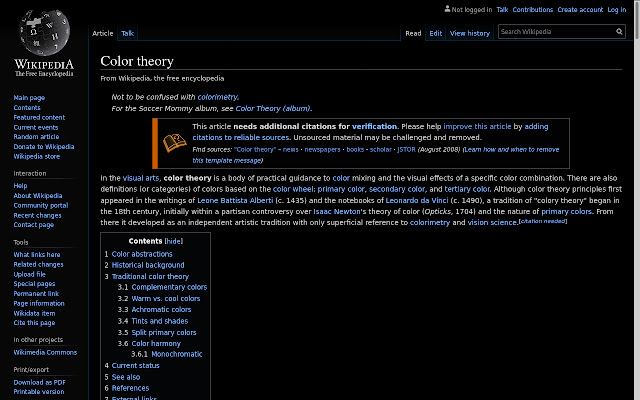Go to Main page in sidebar
This screenshot has width=640, height=400.
tap(29, 98)
